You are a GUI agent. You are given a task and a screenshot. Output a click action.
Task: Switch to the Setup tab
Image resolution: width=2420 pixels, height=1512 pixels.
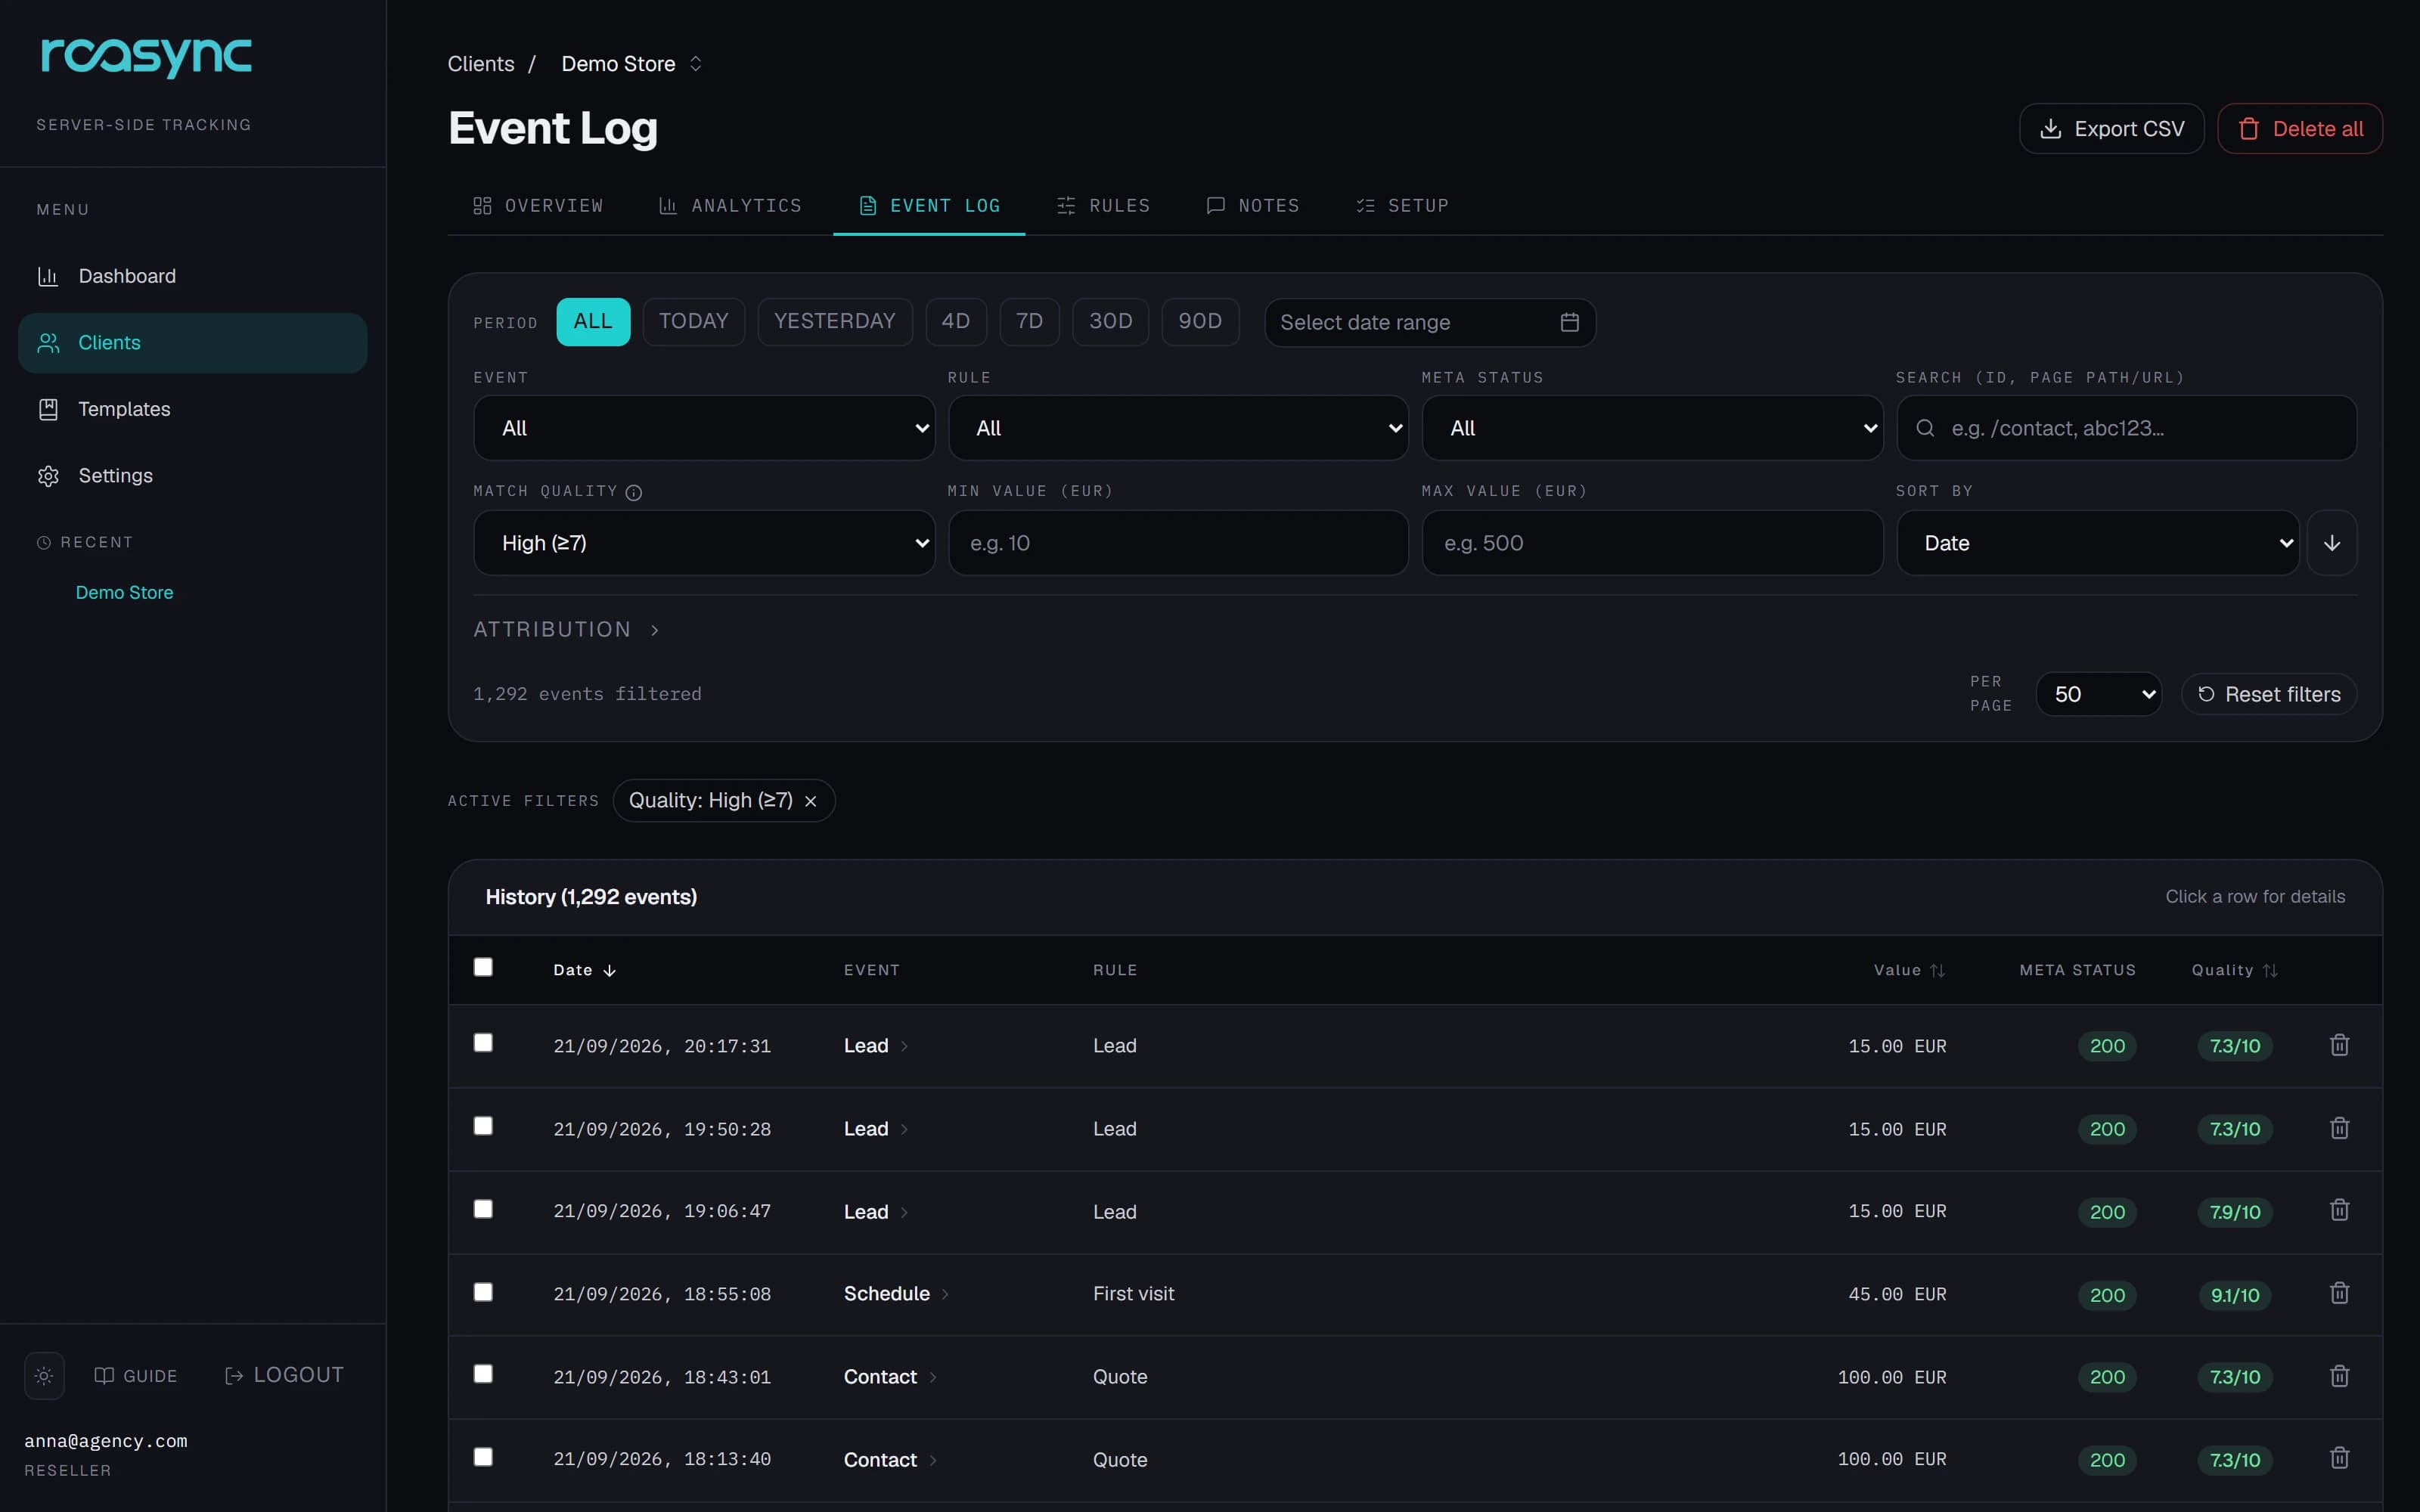[1403, 206]
